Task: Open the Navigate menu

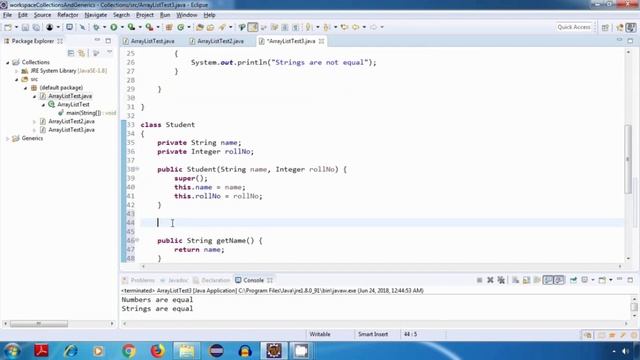Action: 96,15
